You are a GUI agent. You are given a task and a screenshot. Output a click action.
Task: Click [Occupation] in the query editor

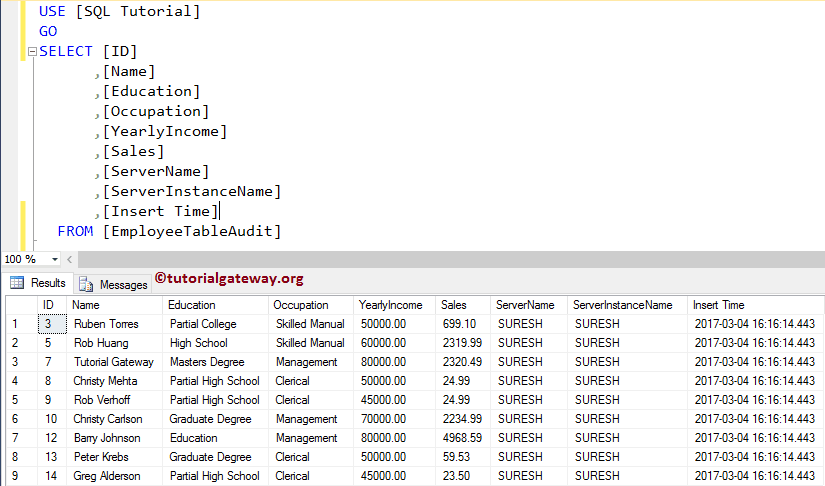(x=156, y=112)
